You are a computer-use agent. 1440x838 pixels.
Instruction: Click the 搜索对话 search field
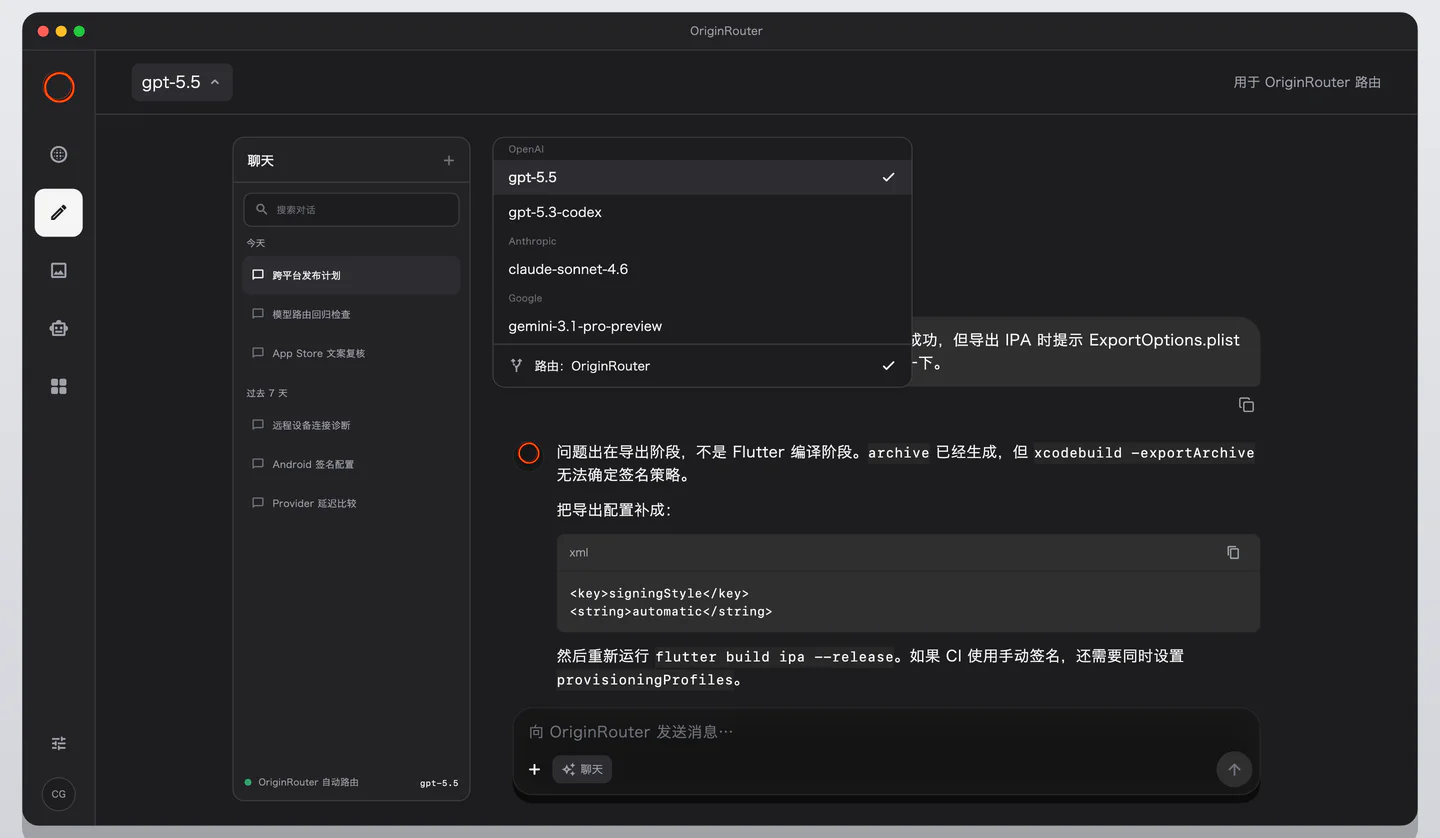(x=351, y=210)
